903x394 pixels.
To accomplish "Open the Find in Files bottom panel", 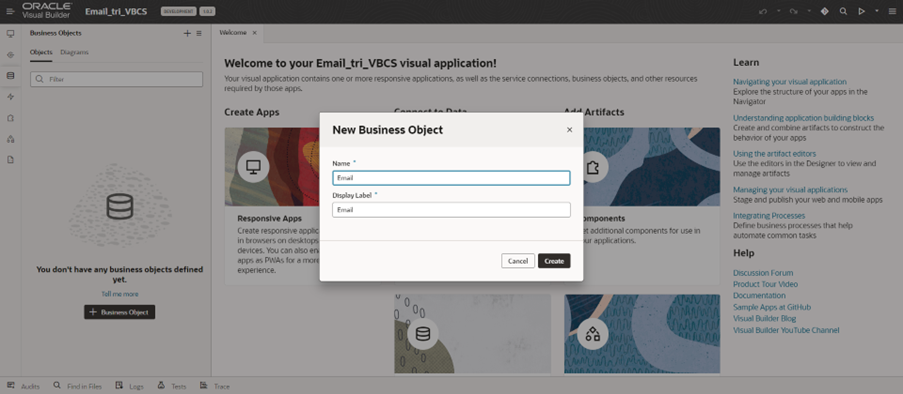I will pos(78,386).
